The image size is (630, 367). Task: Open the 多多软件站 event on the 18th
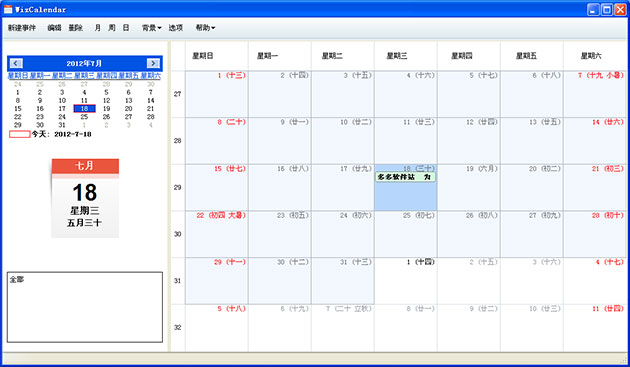pyautogui.click(x=405, y=177)
